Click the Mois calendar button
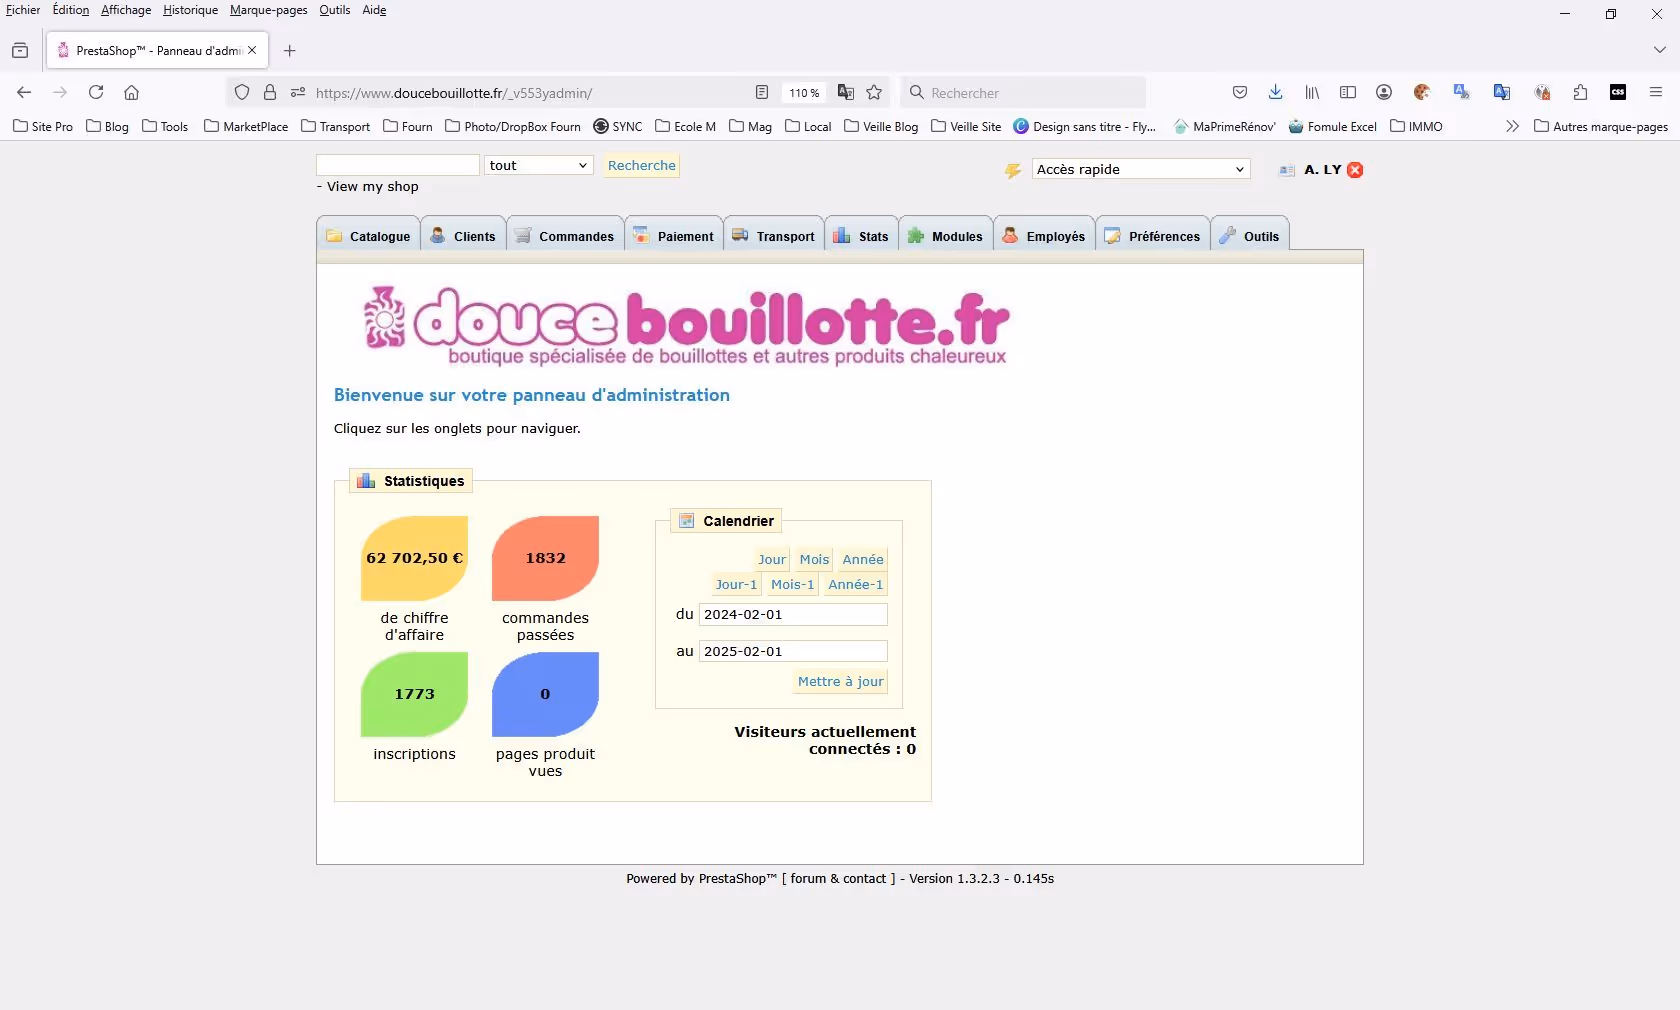 pos(814,559)
